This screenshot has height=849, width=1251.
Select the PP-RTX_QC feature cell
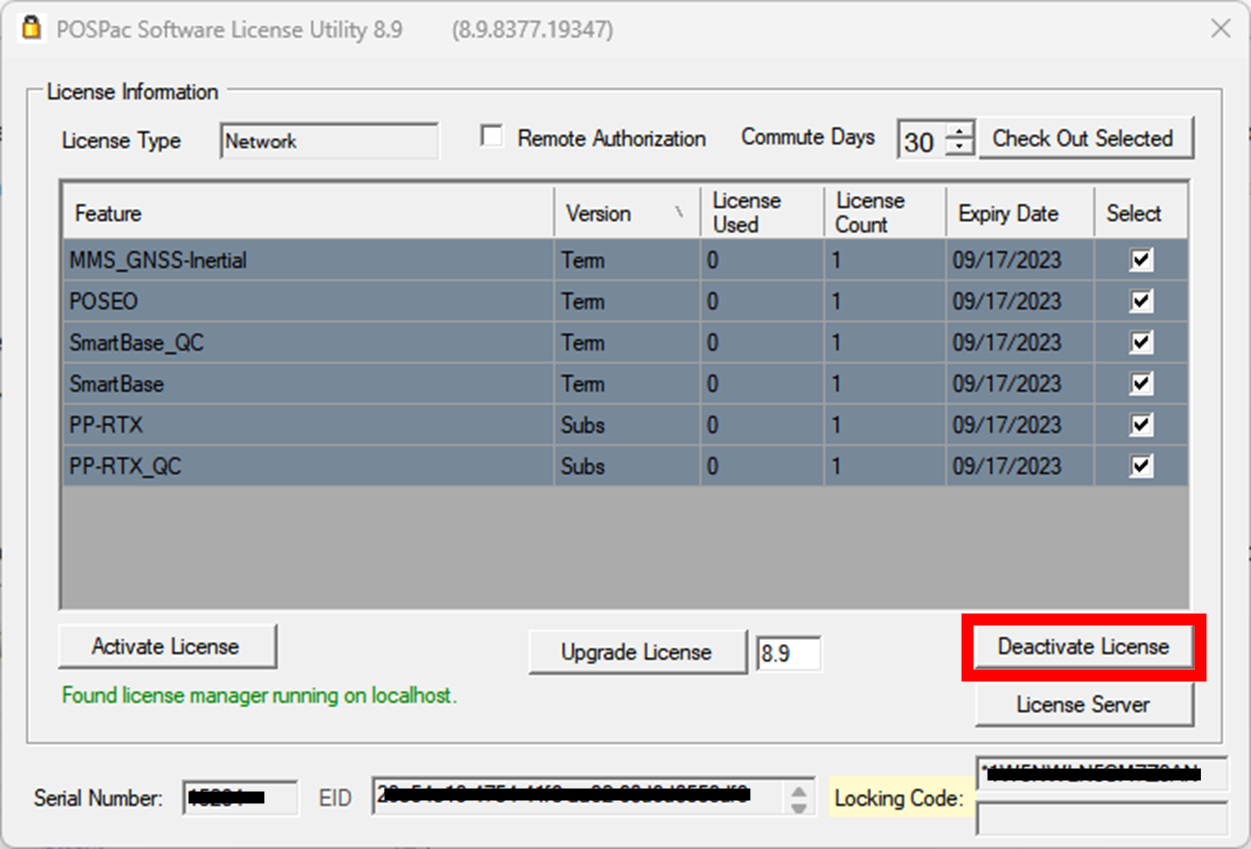pyautogui.click(x=308, y=465)
